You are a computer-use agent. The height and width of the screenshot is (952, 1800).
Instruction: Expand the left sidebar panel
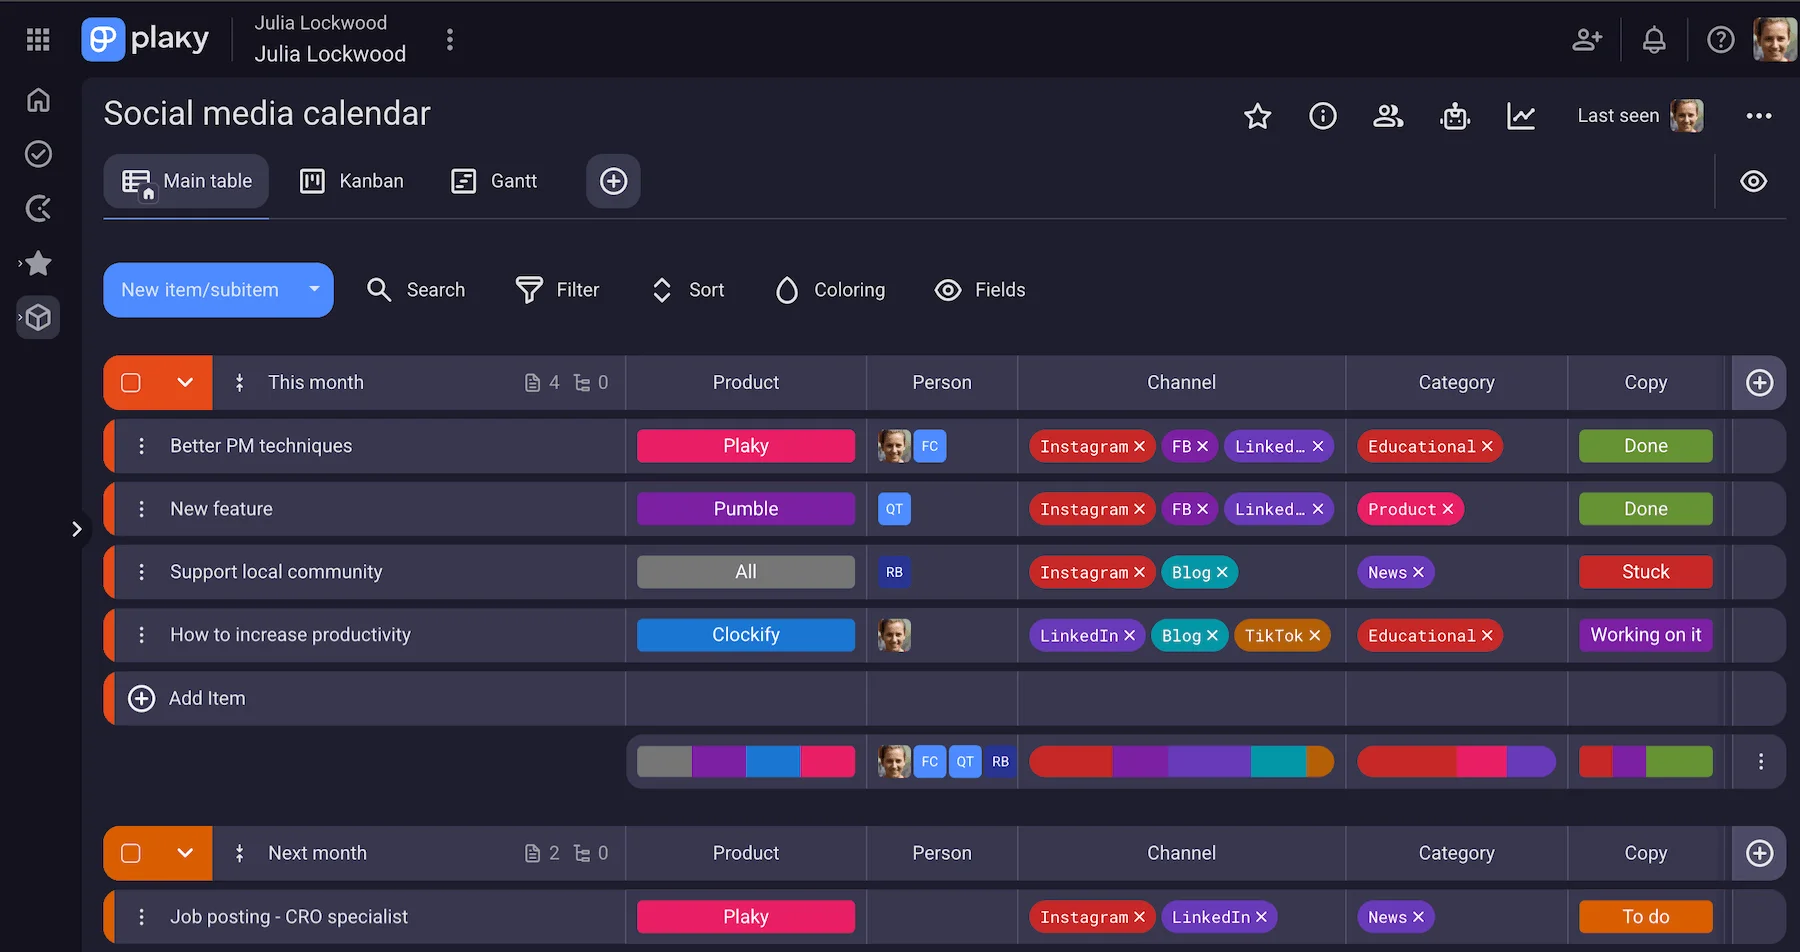pyautogui.click(x=76, y=529)
